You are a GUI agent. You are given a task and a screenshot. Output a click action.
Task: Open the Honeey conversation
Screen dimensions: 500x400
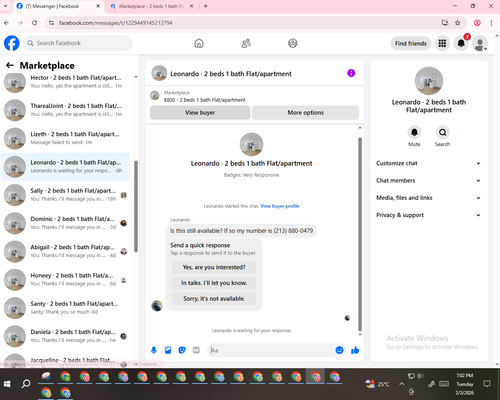(x=65, y=280)
